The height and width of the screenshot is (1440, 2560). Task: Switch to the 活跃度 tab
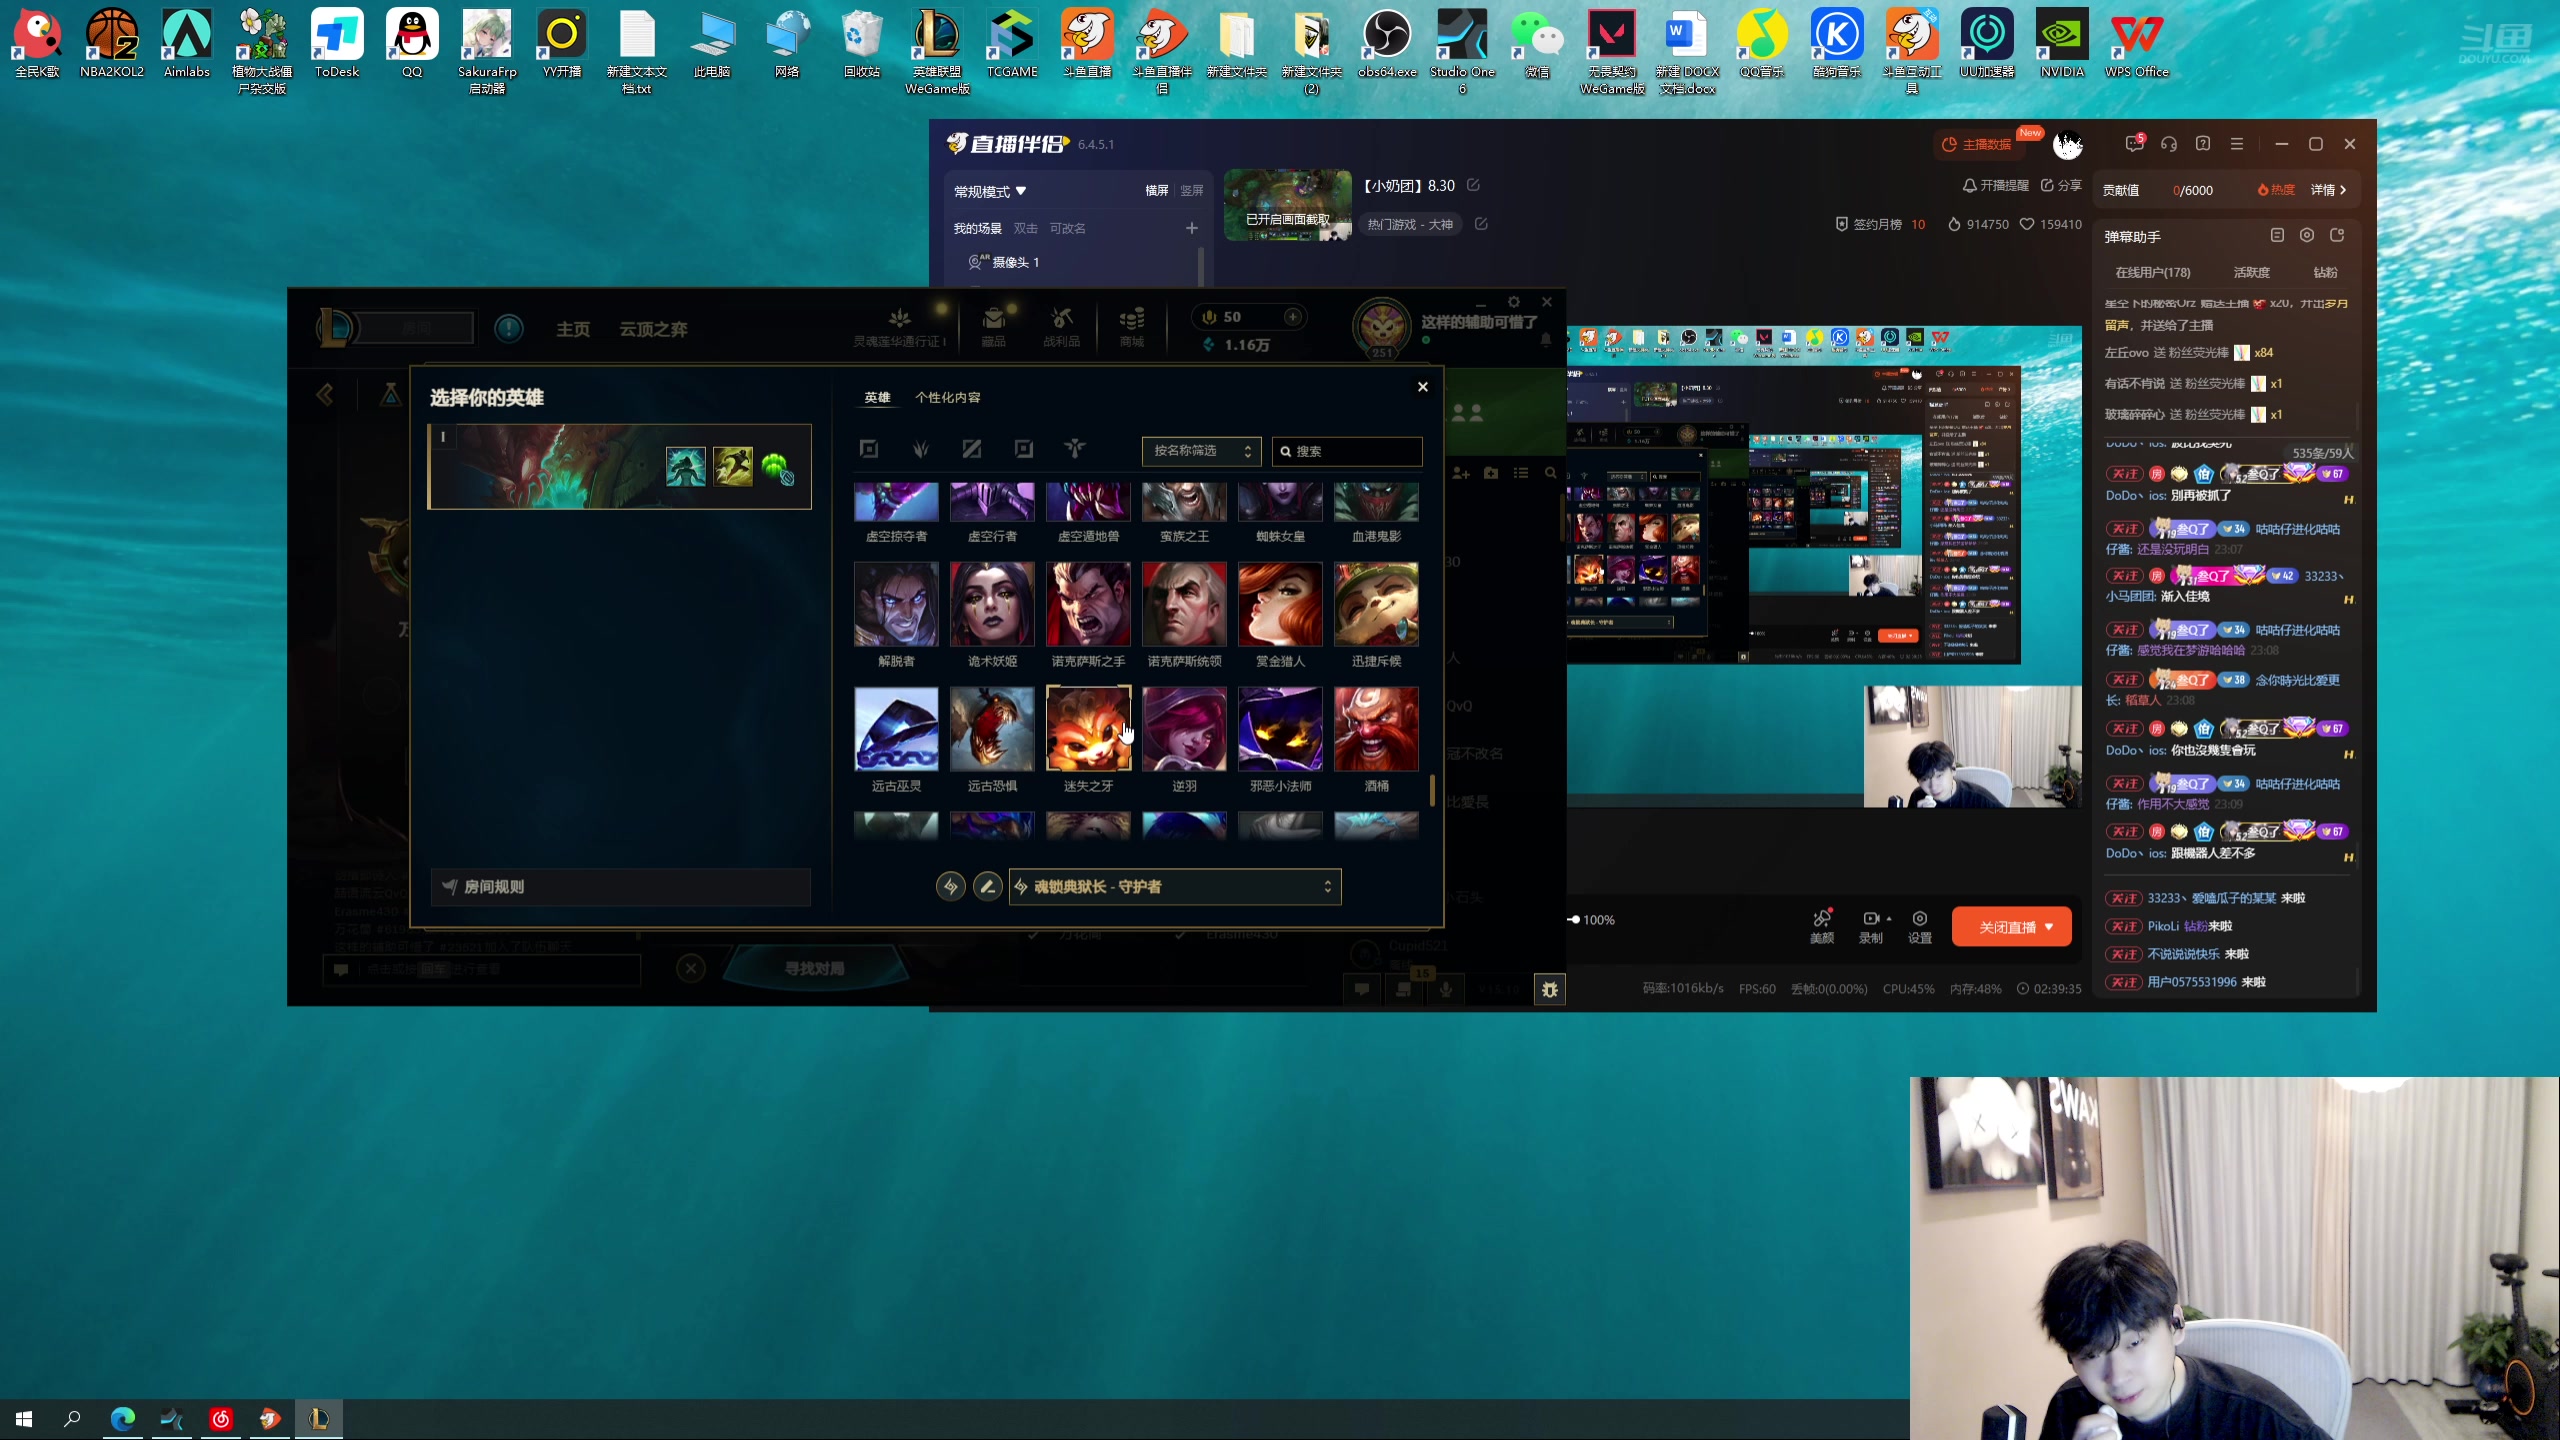(2252, 272)
